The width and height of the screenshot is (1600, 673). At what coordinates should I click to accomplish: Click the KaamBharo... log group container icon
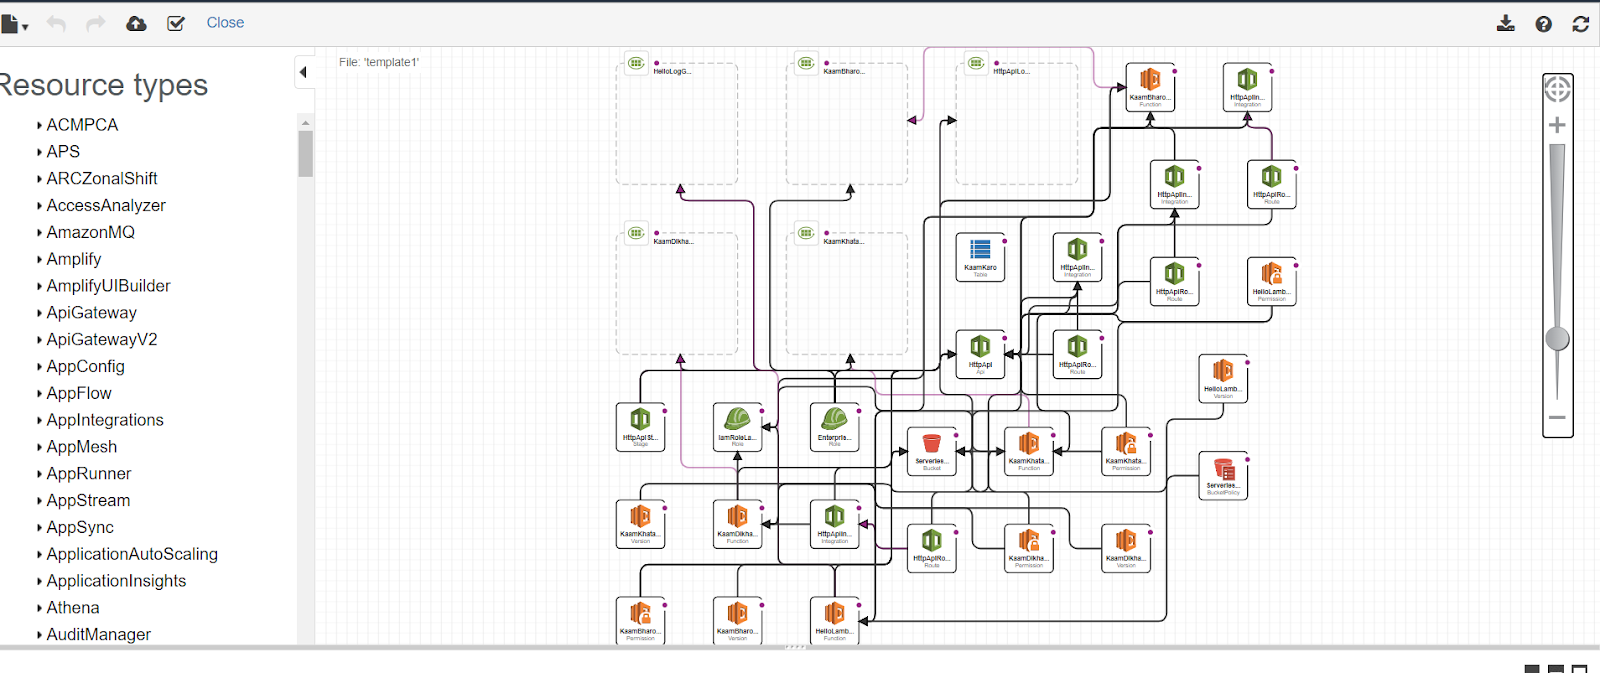pos(806,63)
